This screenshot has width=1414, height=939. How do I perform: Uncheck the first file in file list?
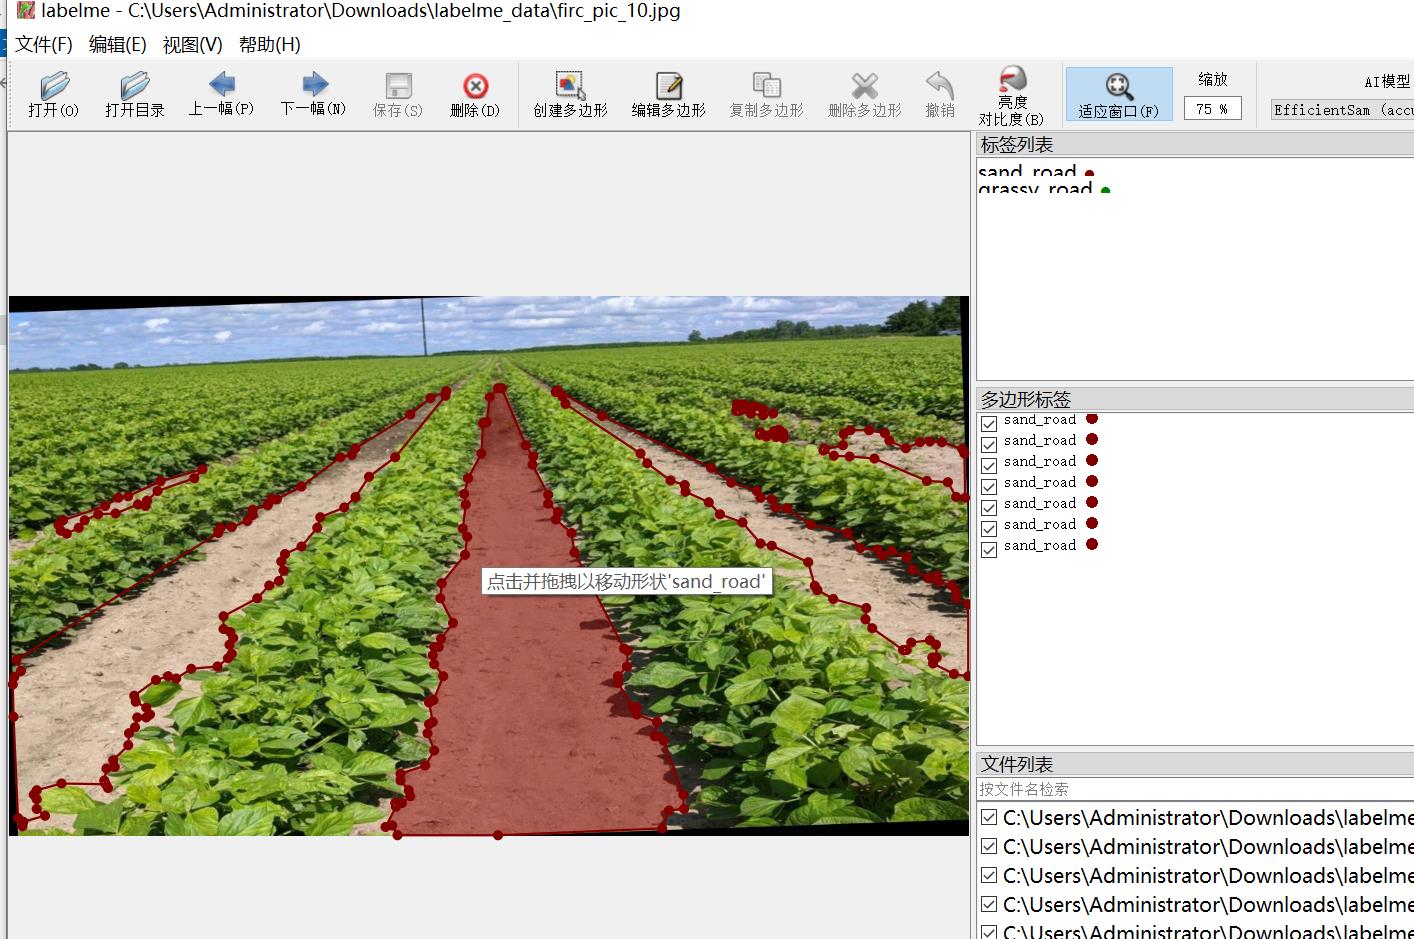click(x=989, y=818)
